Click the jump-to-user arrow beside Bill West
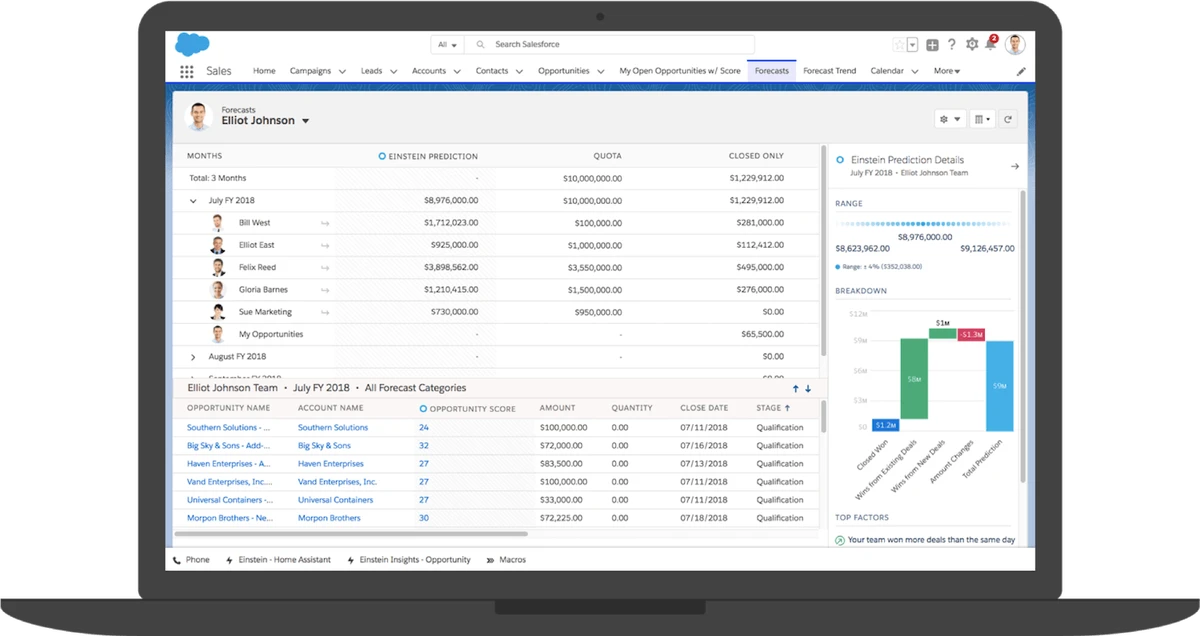 click(324, 223)
